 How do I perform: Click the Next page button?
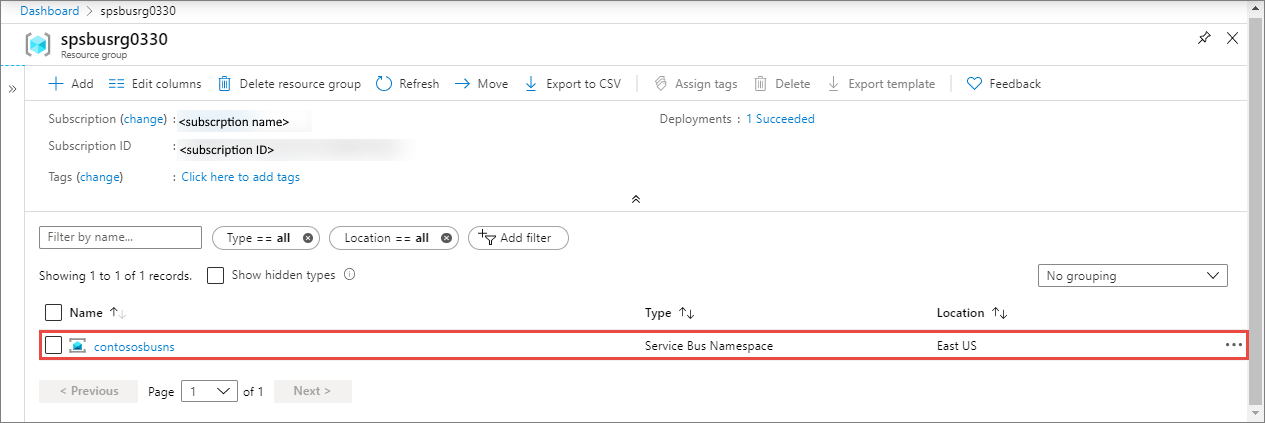tap(312, 391)
